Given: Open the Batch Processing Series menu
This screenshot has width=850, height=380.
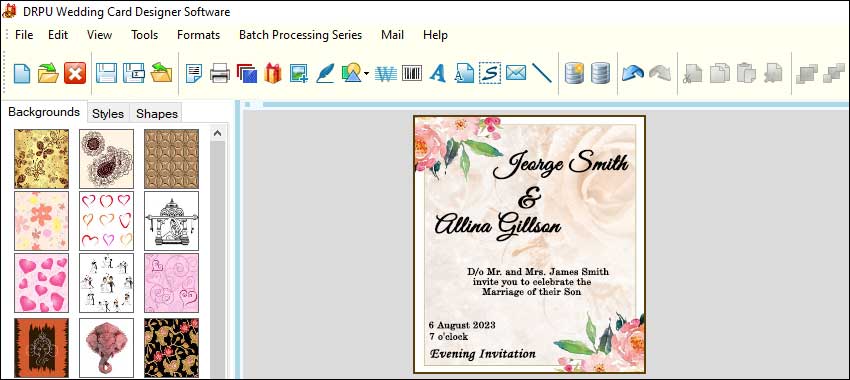Looking at the screenshot, I should [x=300, y=35].
